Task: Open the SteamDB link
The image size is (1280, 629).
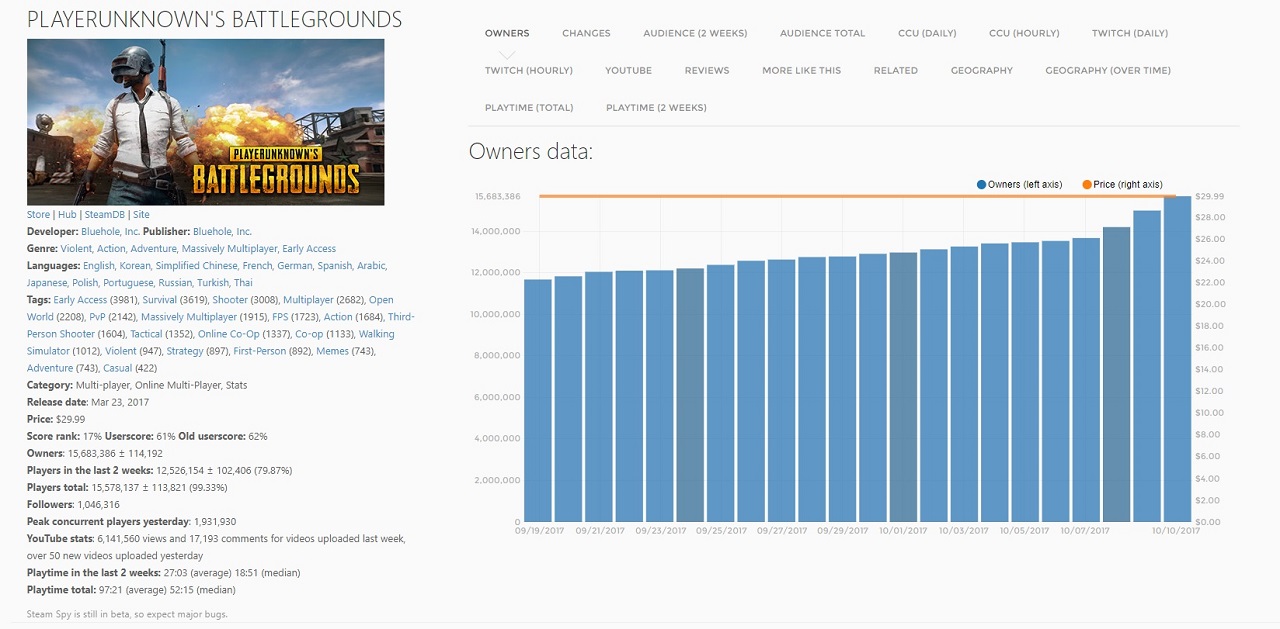Action: (104, 214)
